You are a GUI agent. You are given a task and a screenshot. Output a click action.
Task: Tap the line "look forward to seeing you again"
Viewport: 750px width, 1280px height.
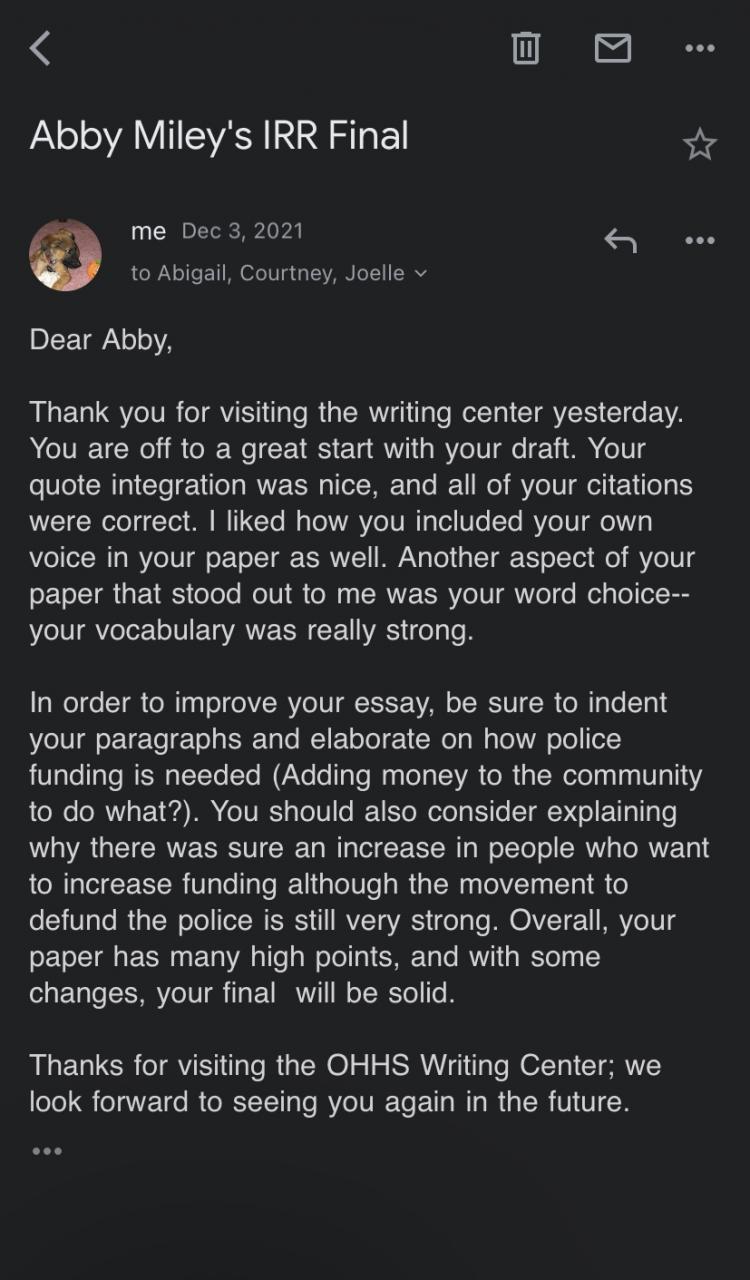[x=329, y=1102]
